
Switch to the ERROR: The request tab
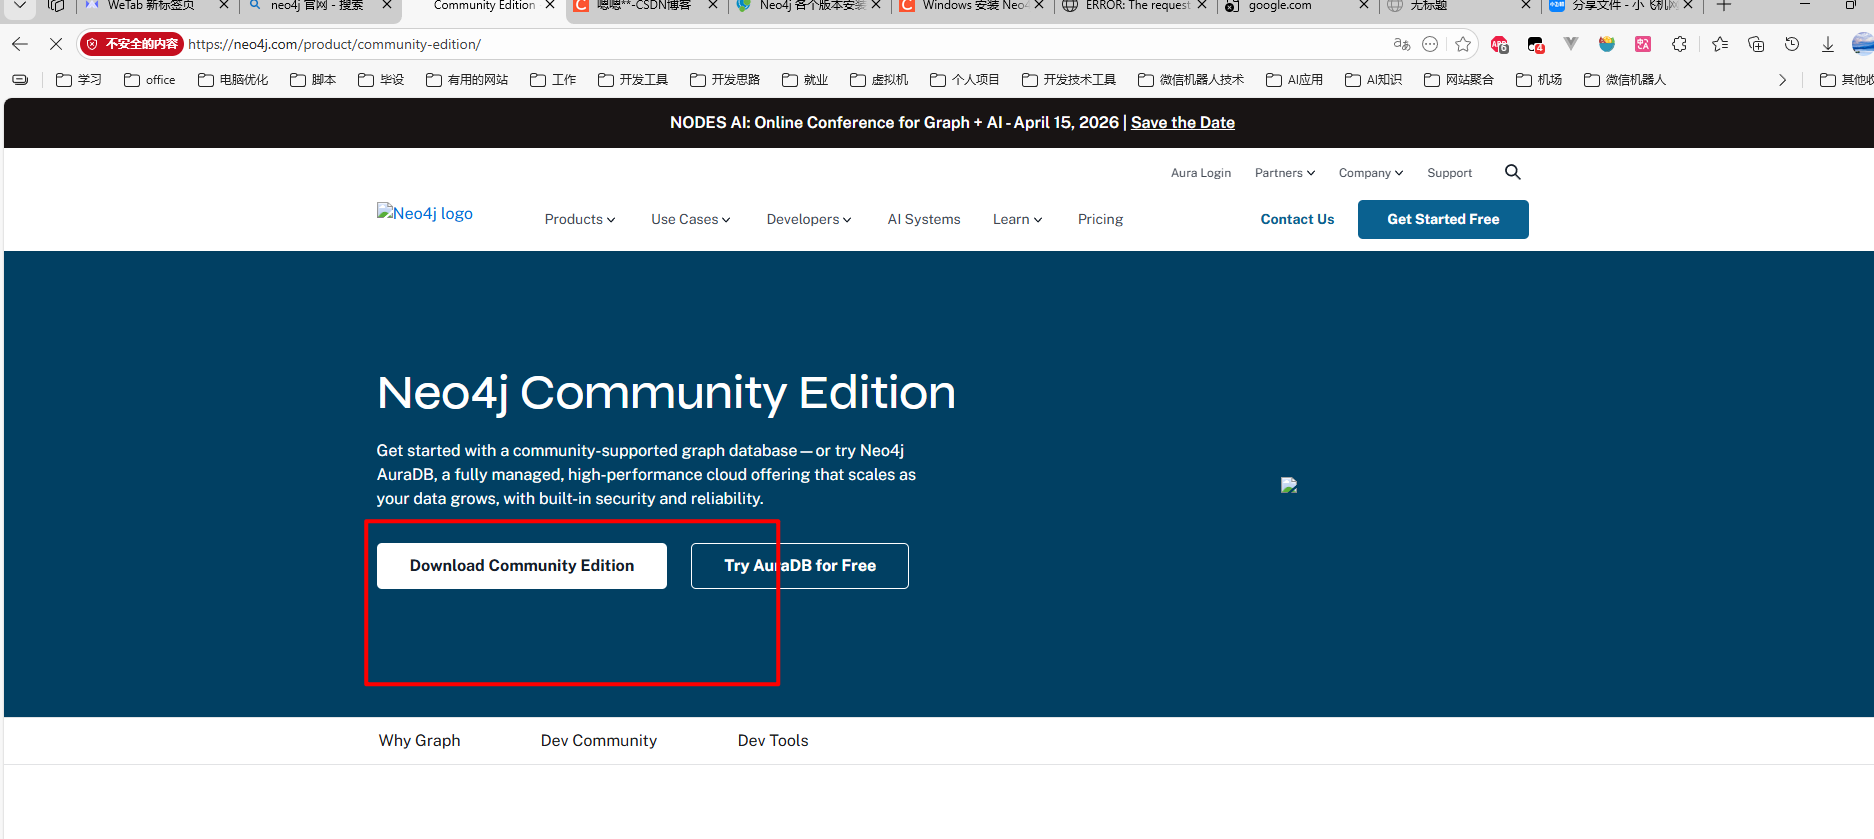tap(1136, 6)
